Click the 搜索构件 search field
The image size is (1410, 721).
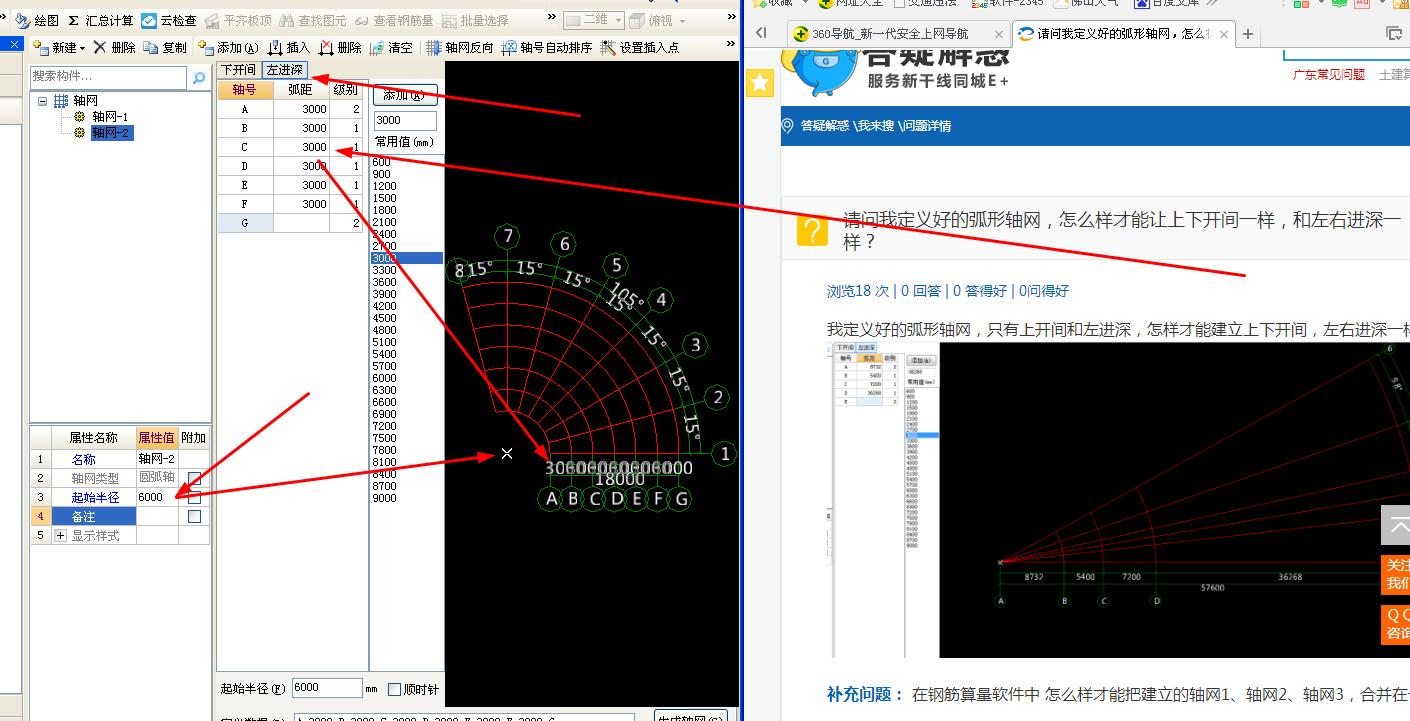click(x=108, y=77)
